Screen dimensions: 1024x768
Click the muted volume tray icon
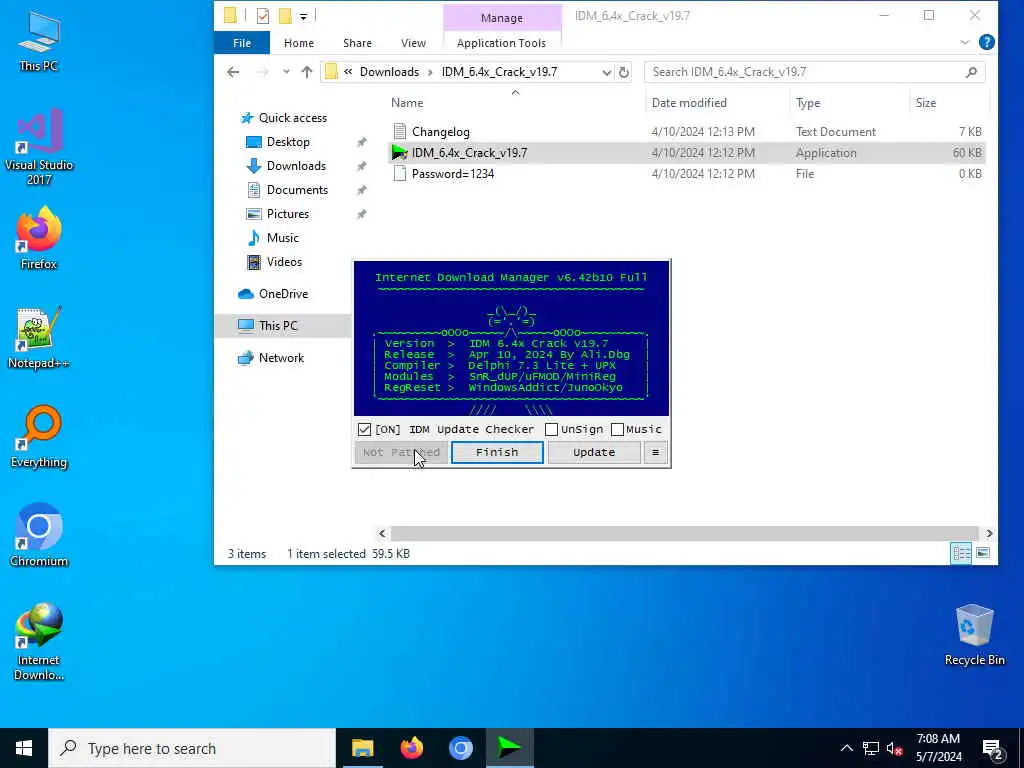point(894,748)
